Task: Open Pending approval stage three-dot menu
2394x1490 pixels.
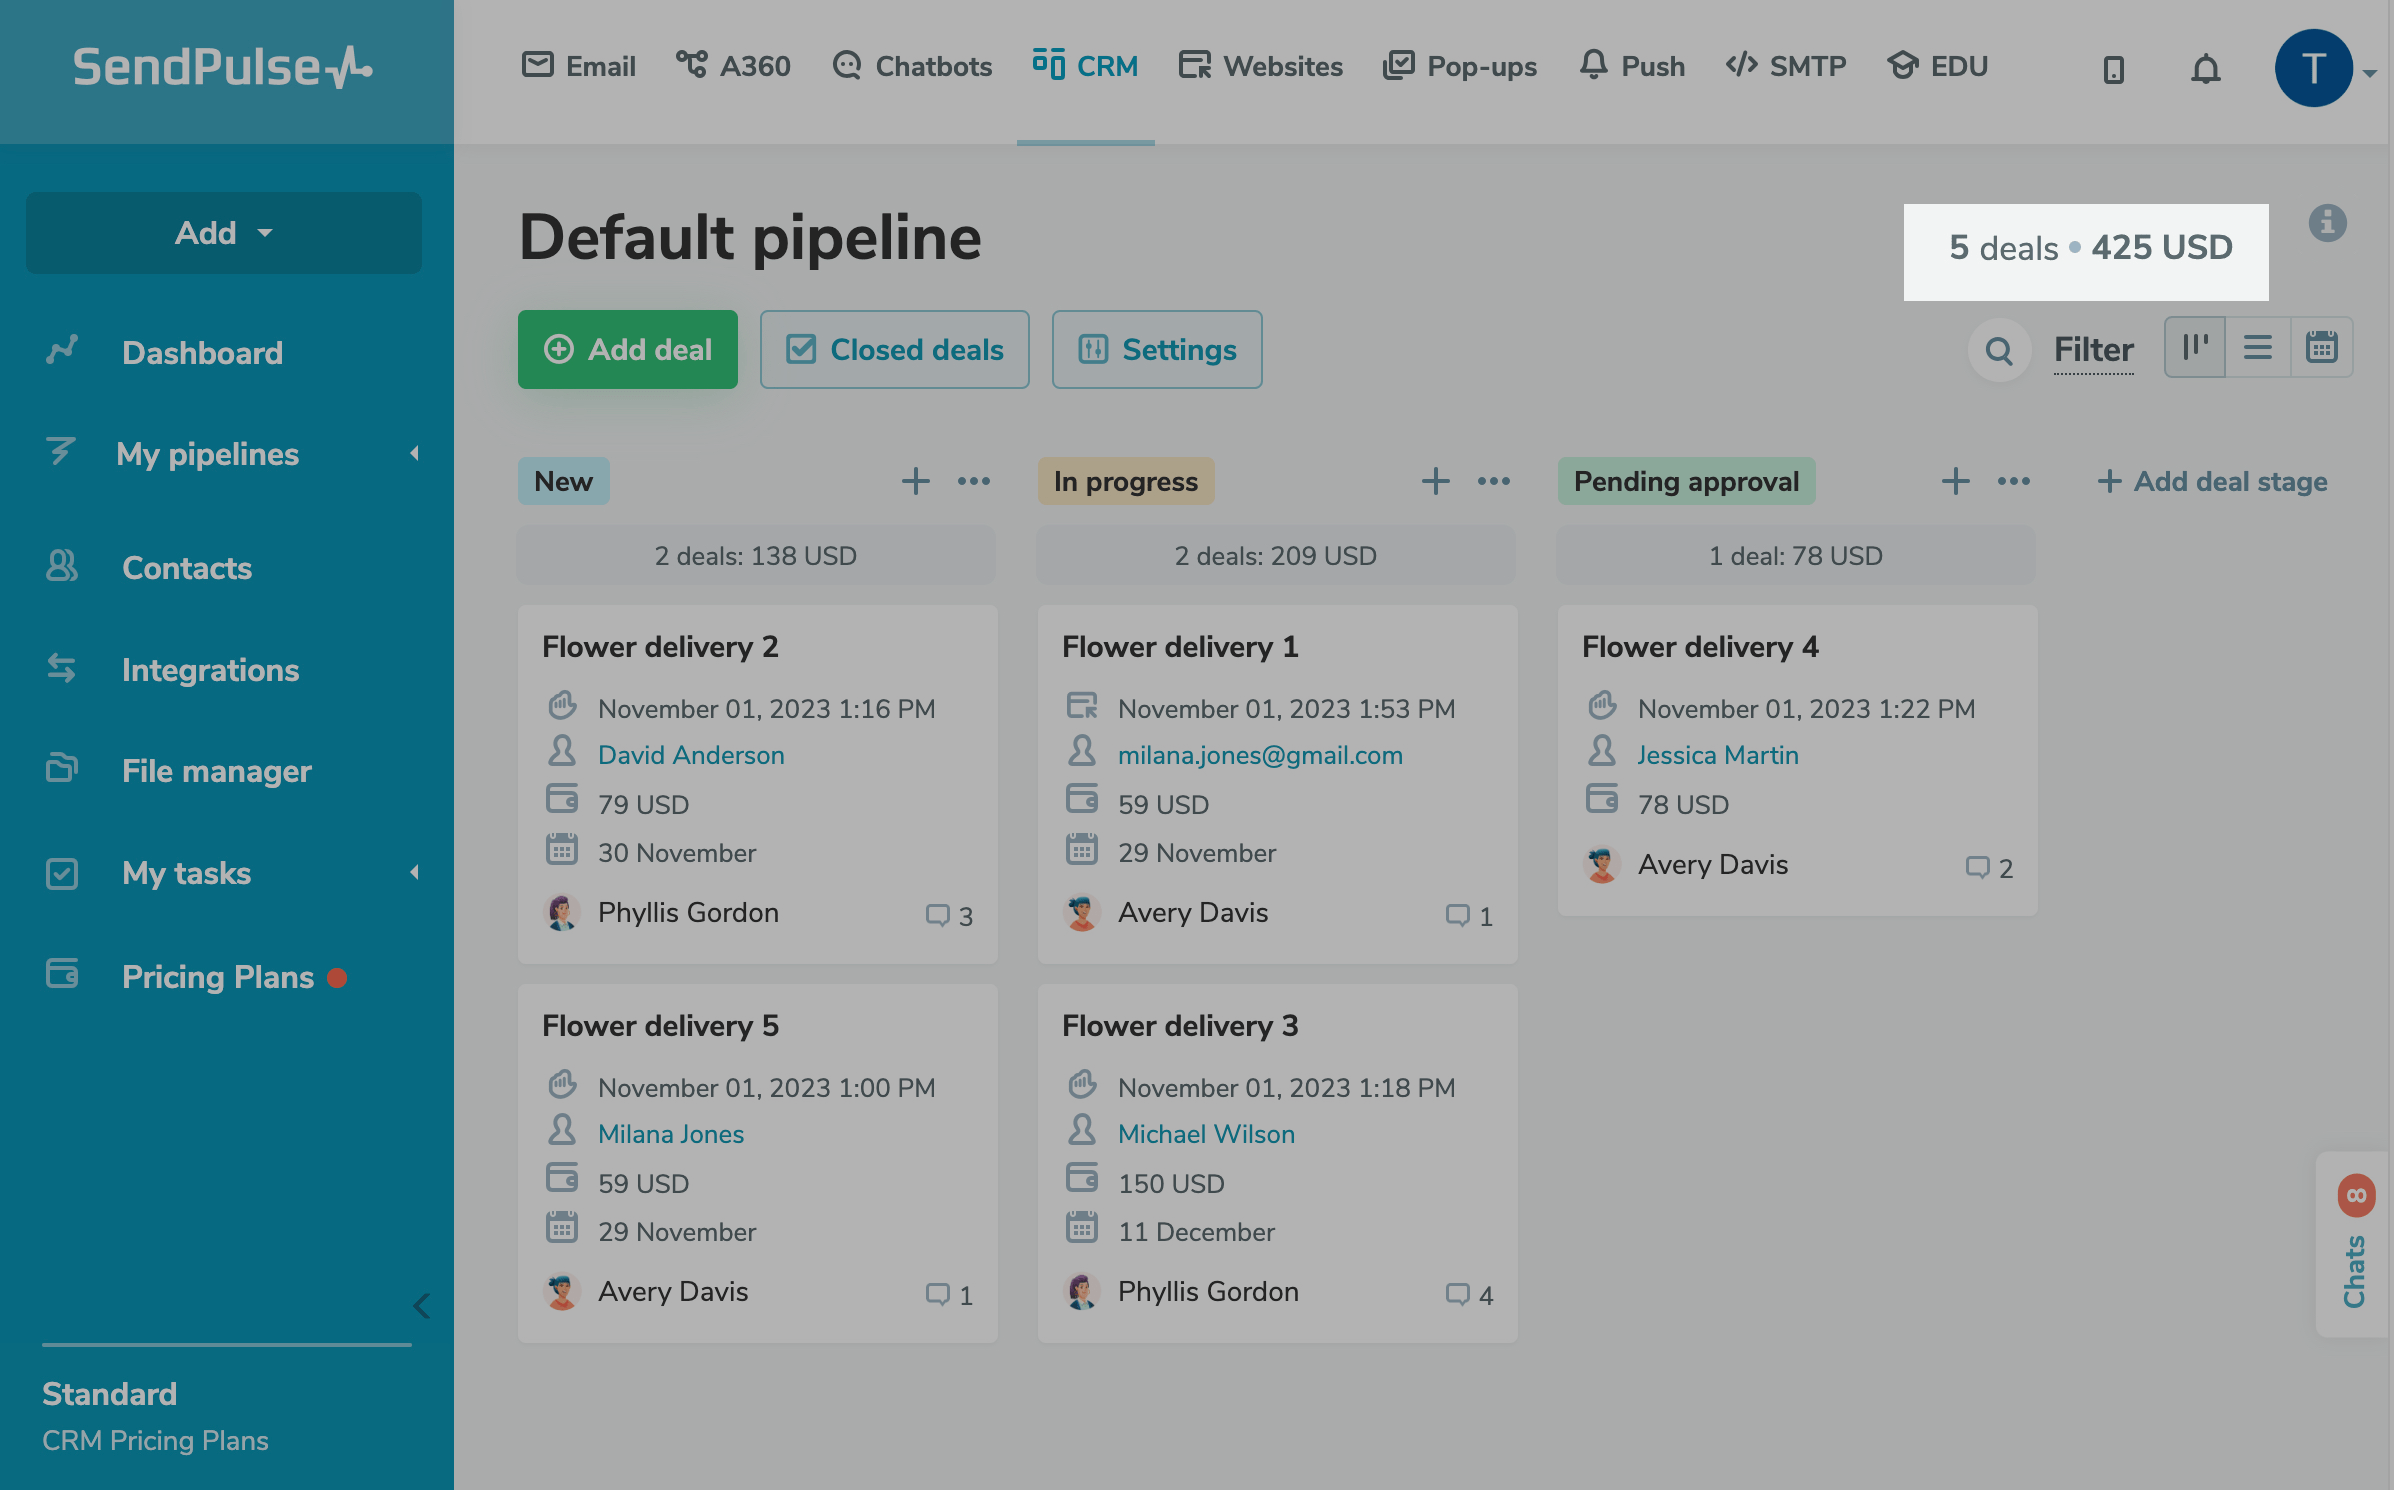Action: (2013, 481)
